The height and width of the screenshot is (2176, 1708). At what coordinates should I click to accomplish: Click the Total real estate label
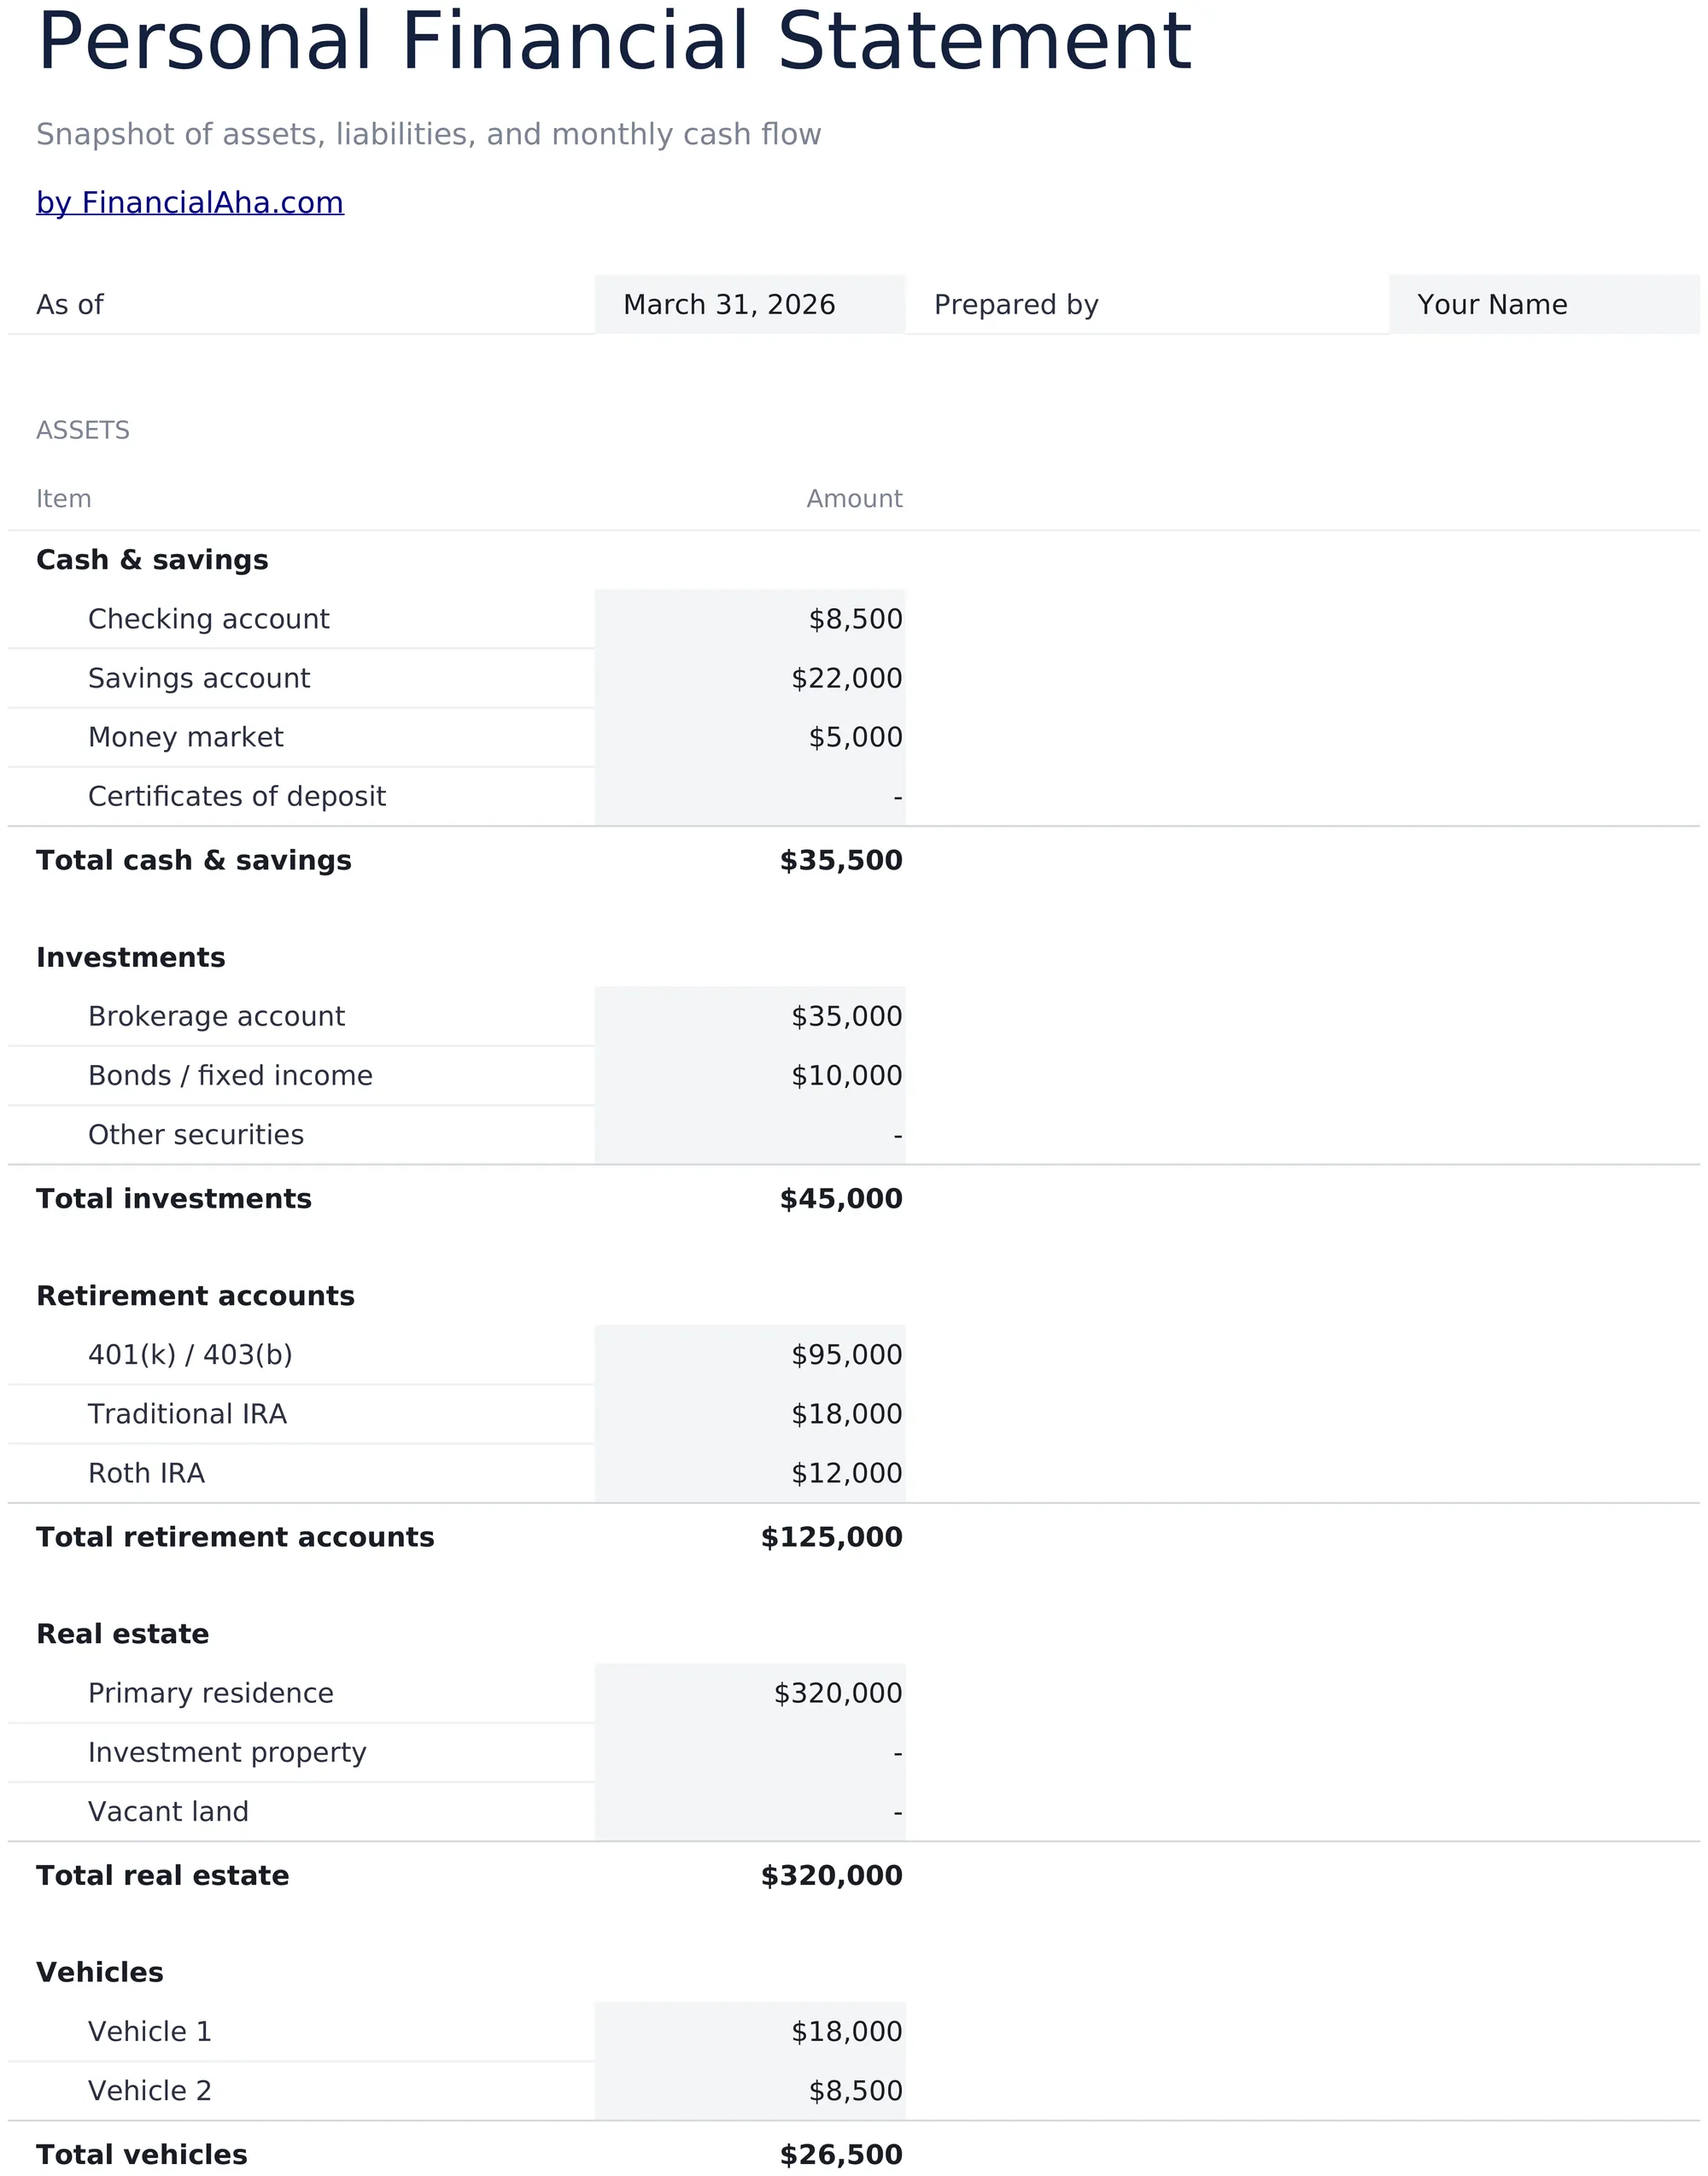(162, 1876)
